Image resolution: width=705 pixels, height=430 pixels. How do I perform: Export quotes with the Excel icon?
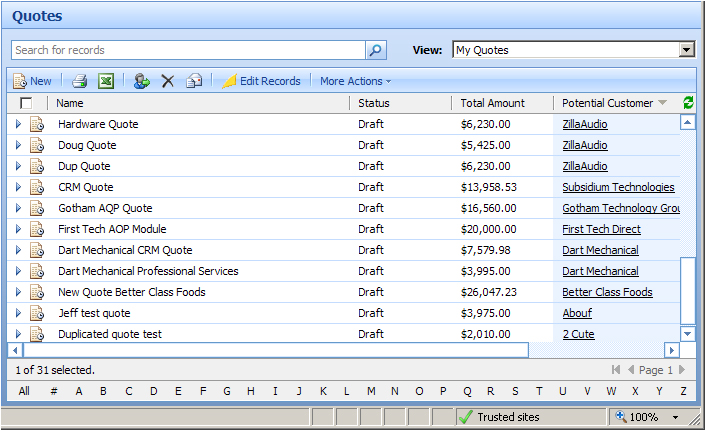[106, 81]
